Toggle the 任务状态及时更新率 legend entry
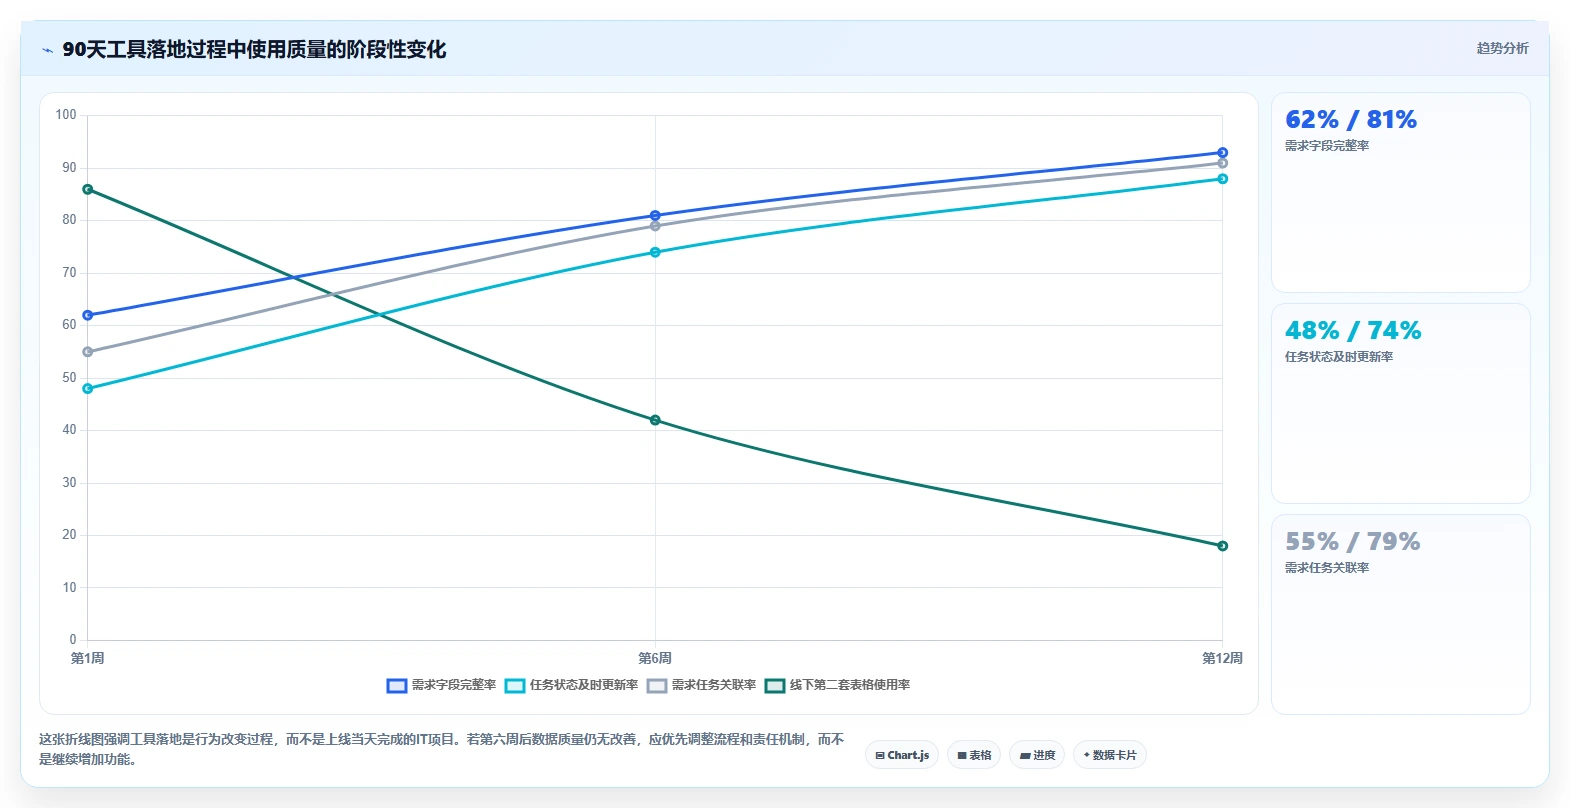Image resolution: width=1570 pixels, height=808 pixels. [571, 685]
